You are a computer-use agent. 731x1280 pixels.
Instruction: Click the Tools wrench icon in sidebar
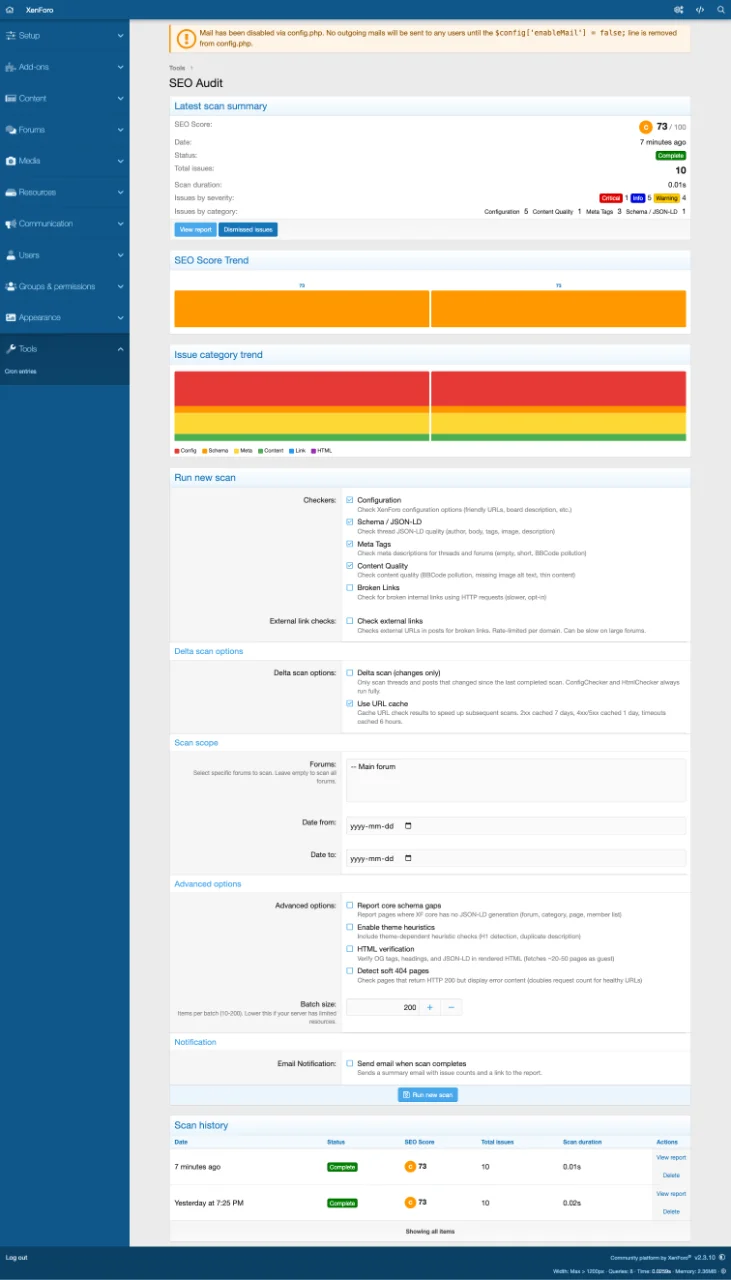tap(10, 349)
